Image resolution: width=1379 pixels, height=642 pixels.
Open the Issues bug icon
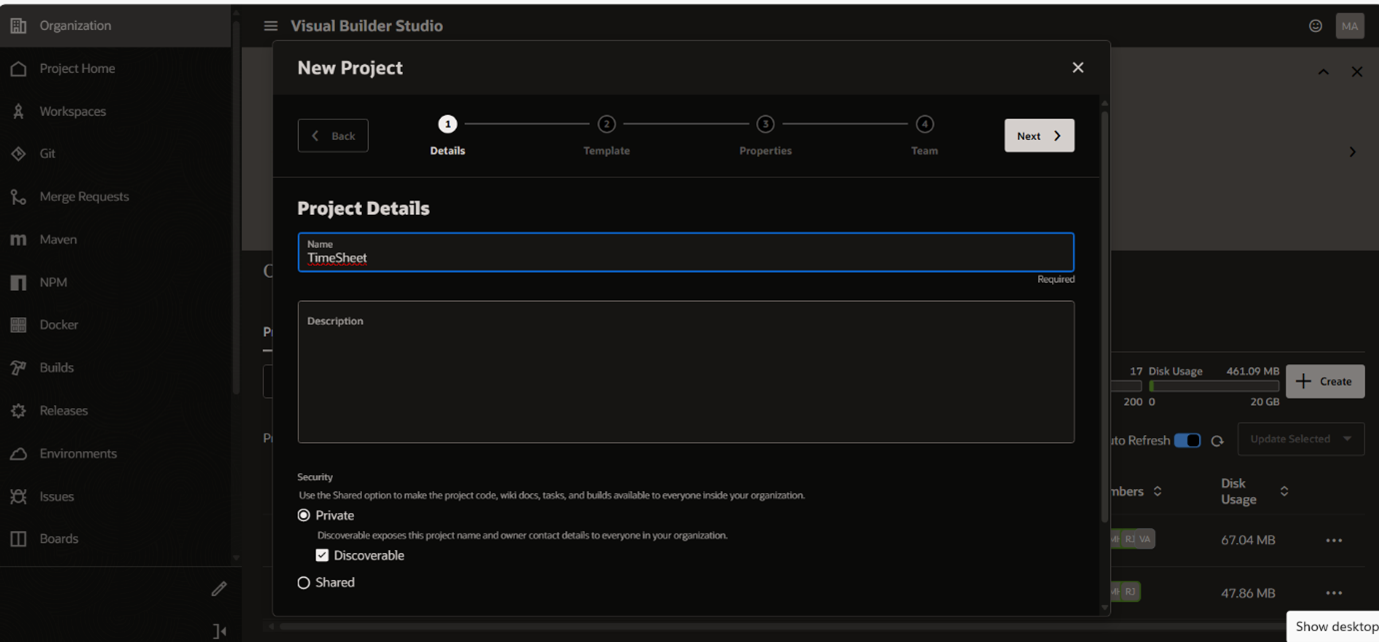click(18, 497)
